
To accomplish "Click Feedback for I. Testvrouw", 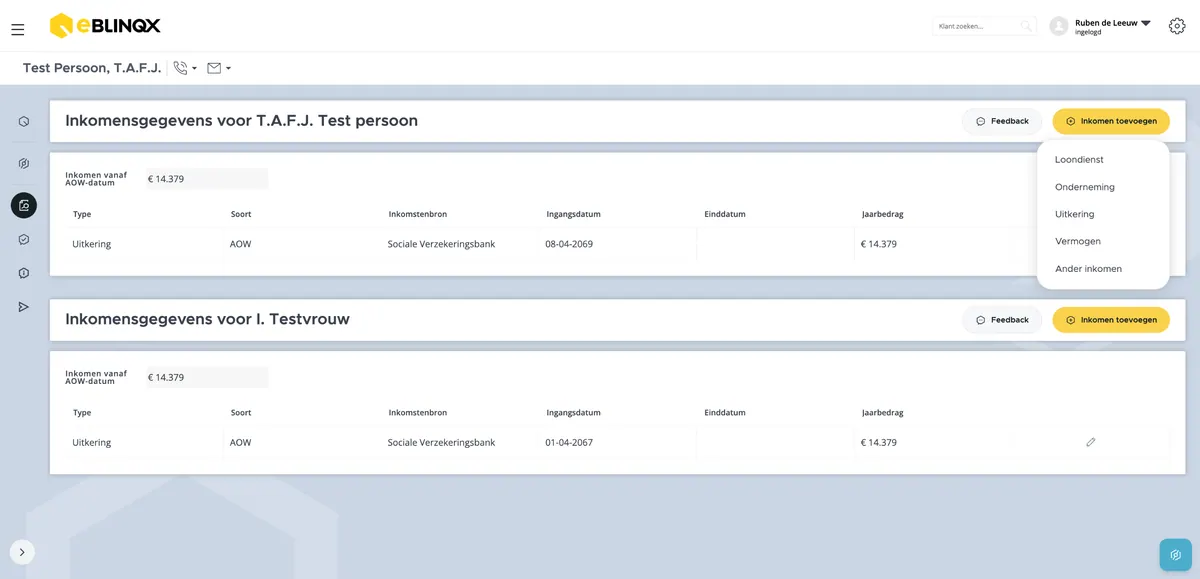I will pos(1002,320).
